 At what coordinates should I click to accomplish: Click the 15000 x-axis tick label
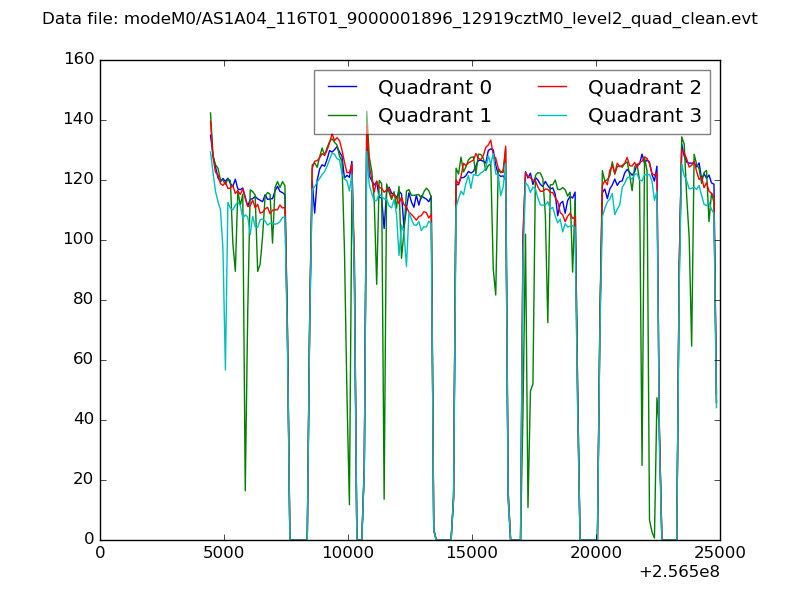coord(472,553)
